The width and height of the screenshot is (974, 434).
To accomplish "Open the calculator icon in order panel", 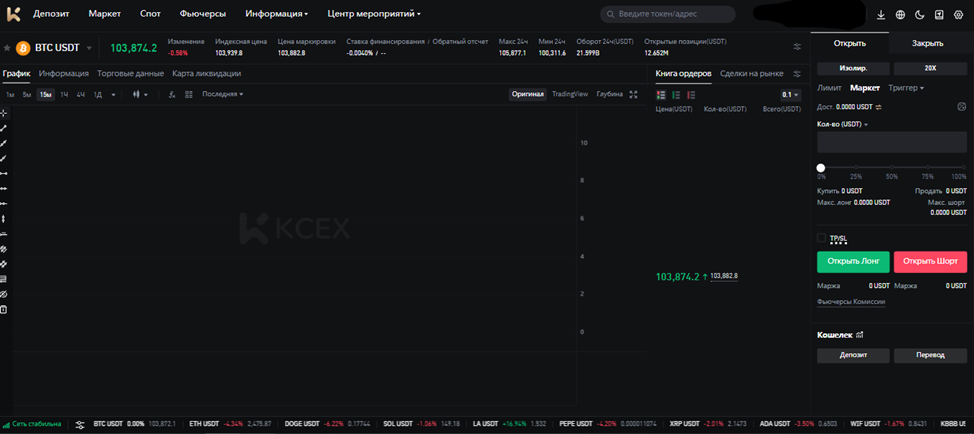I will [962, 107].
